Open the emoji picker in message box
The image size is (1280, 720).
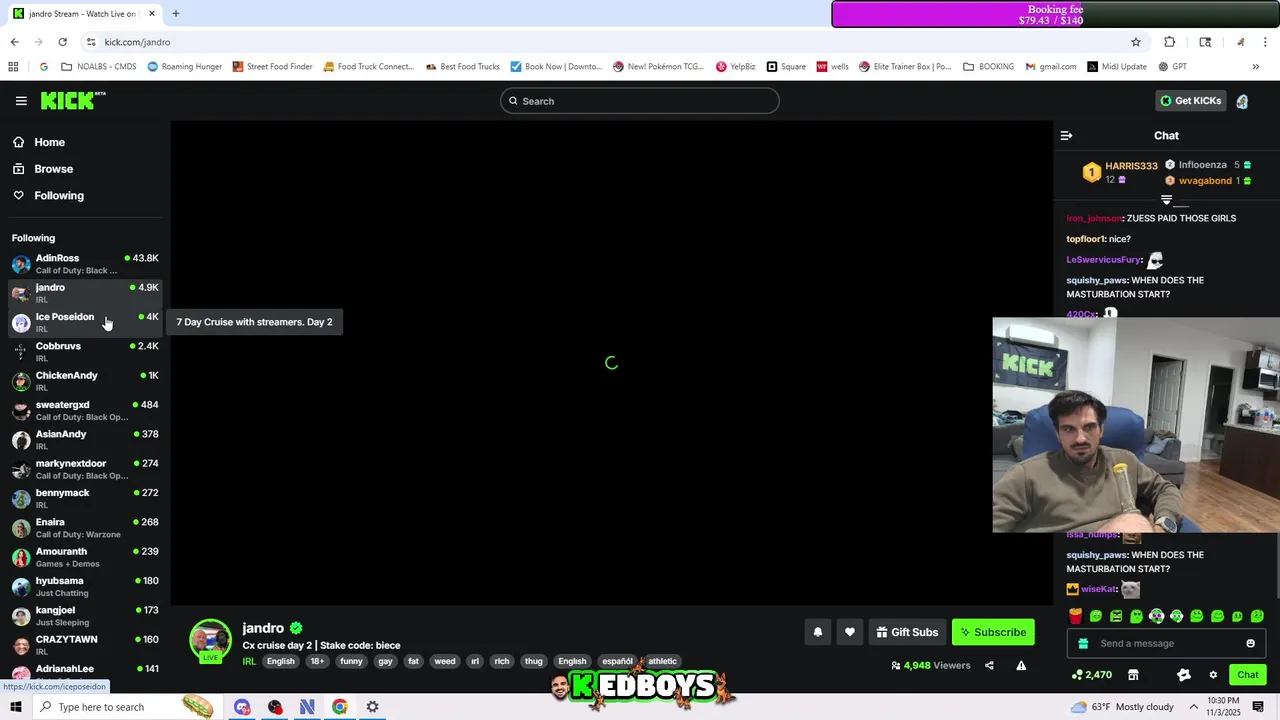click(x=1250, y=644)
